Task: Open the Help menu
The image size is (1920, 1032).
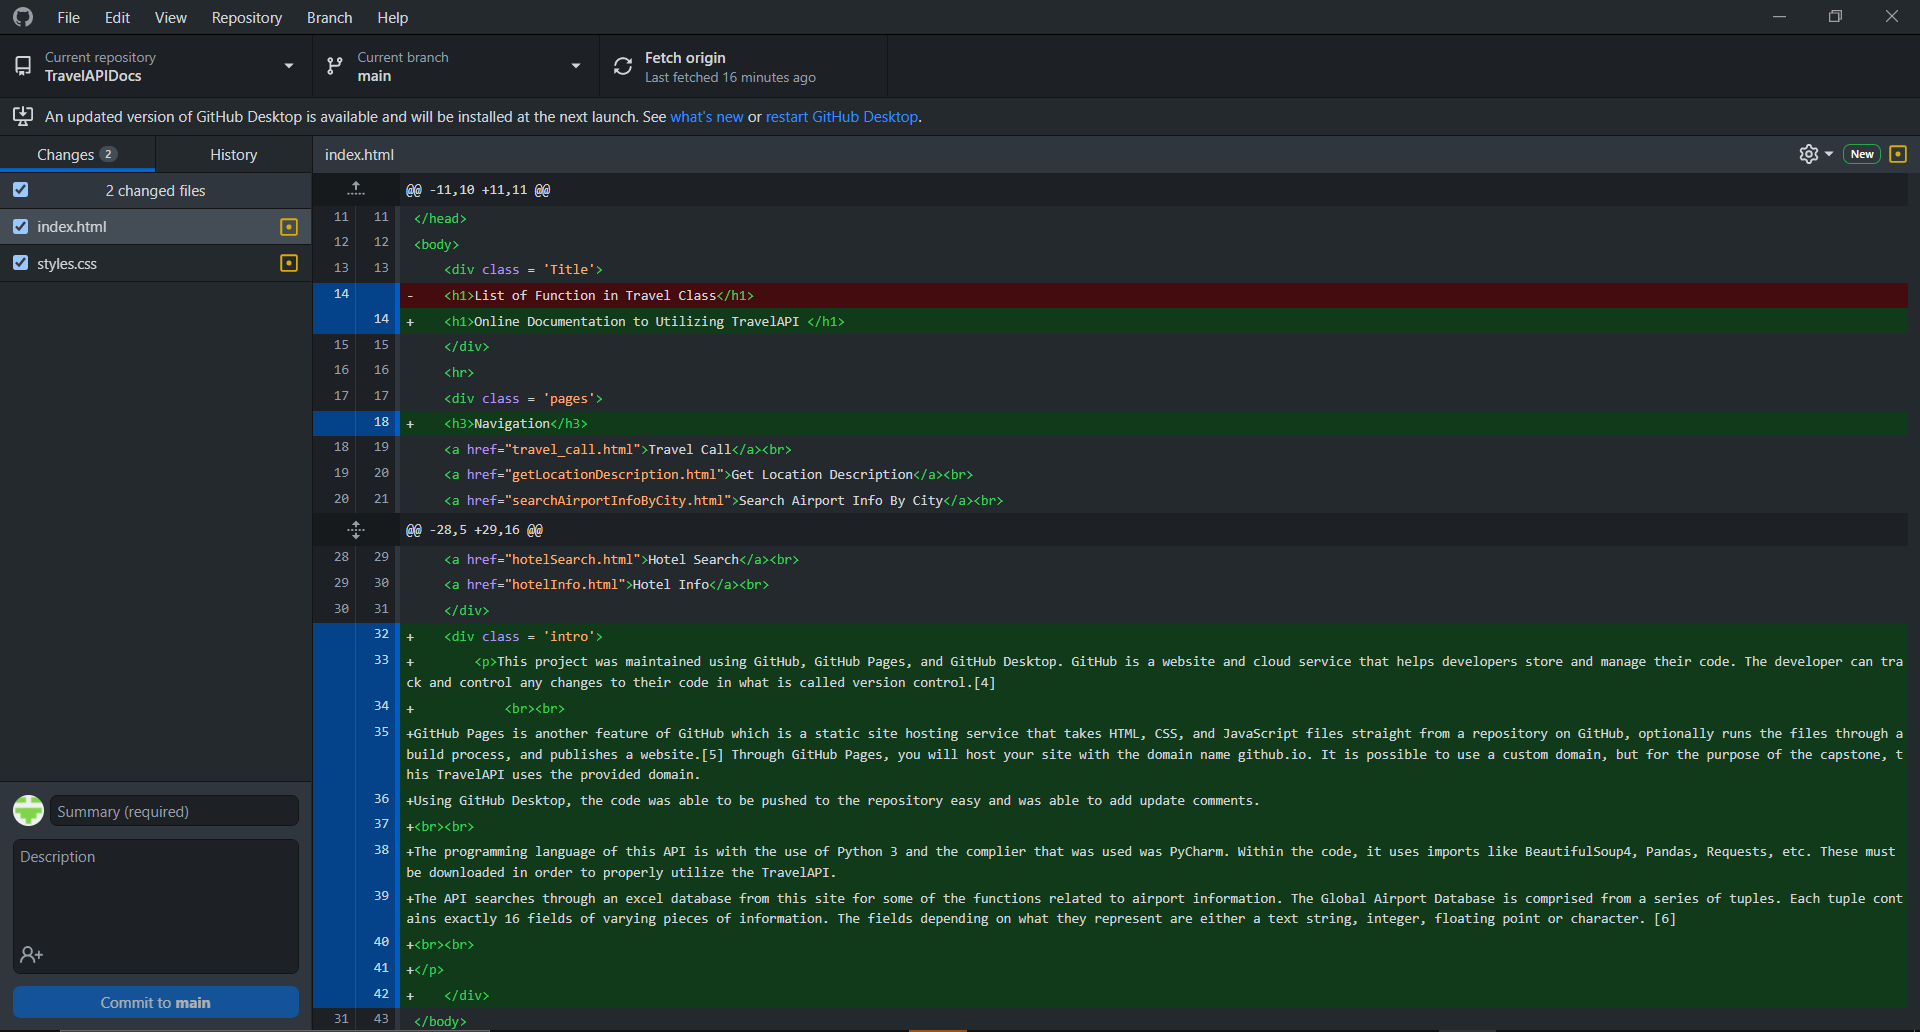Action: 392,18
